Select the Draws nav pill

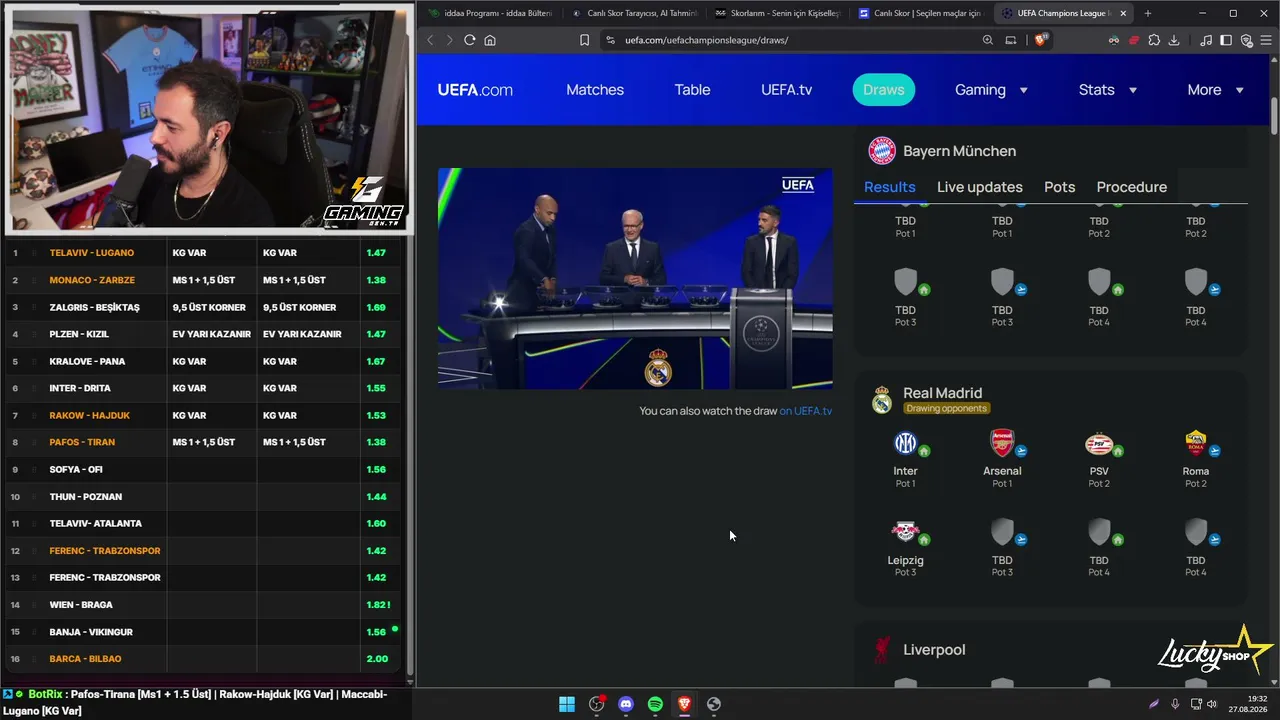click(x=884, y=90)
